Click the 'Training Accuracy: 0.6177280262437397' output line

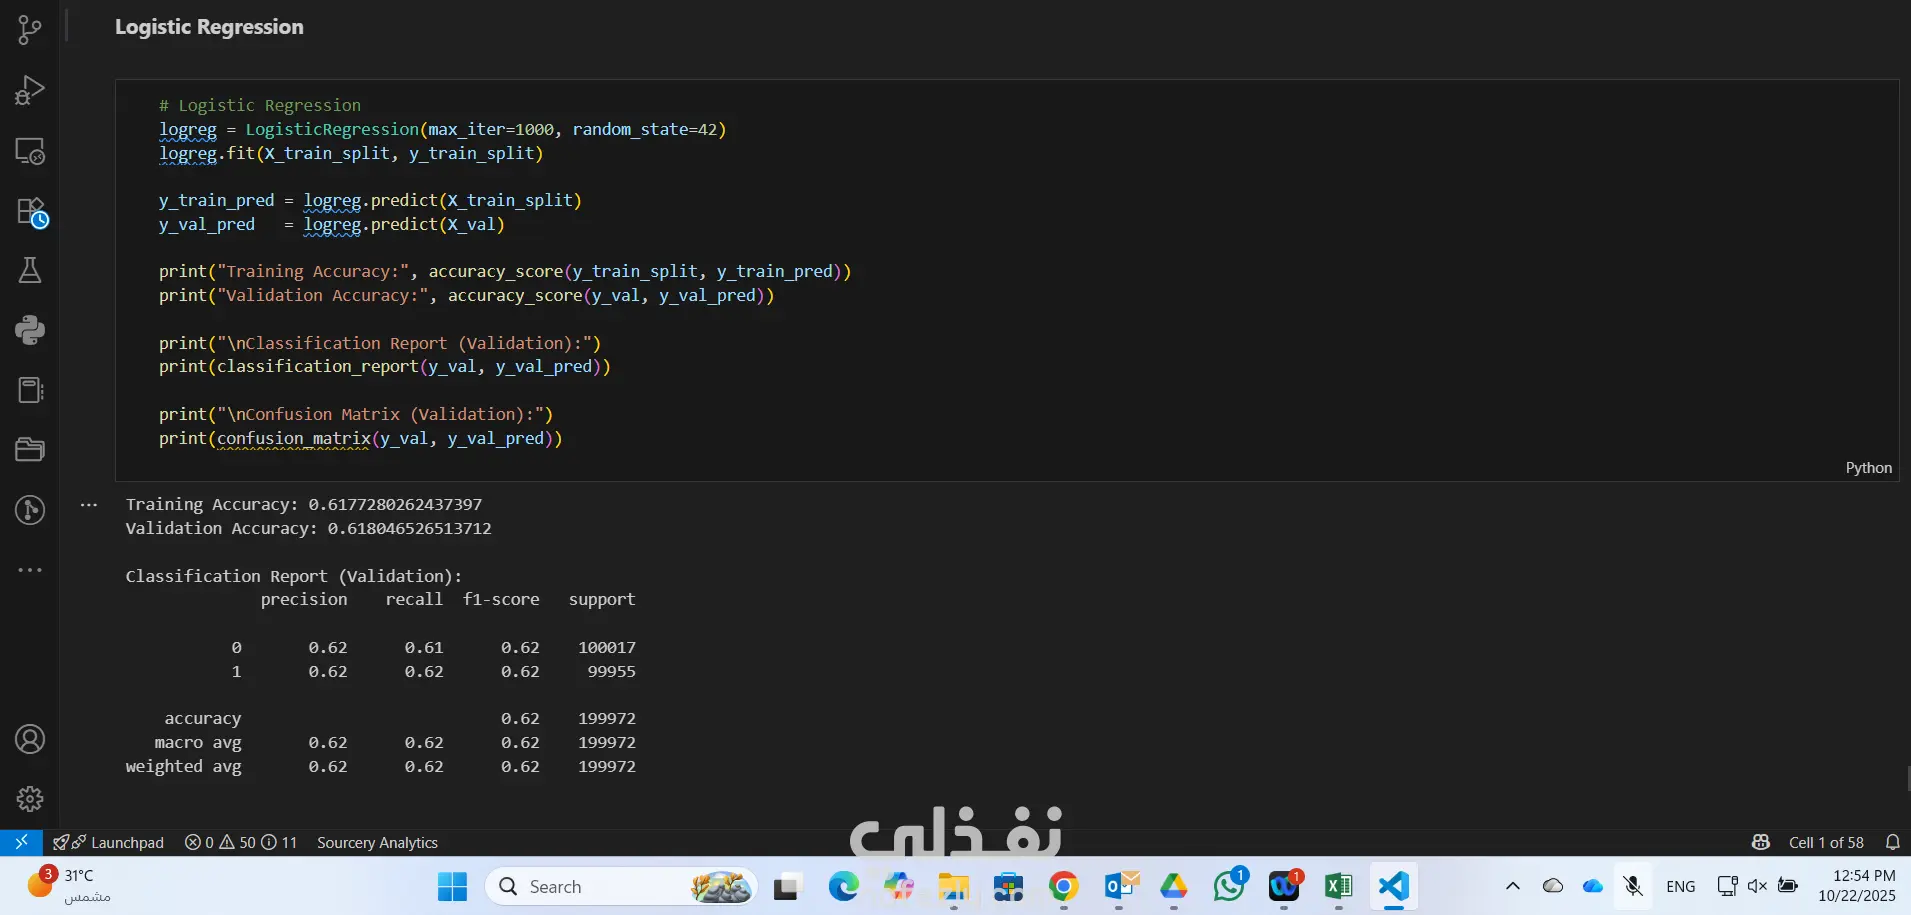304,505
